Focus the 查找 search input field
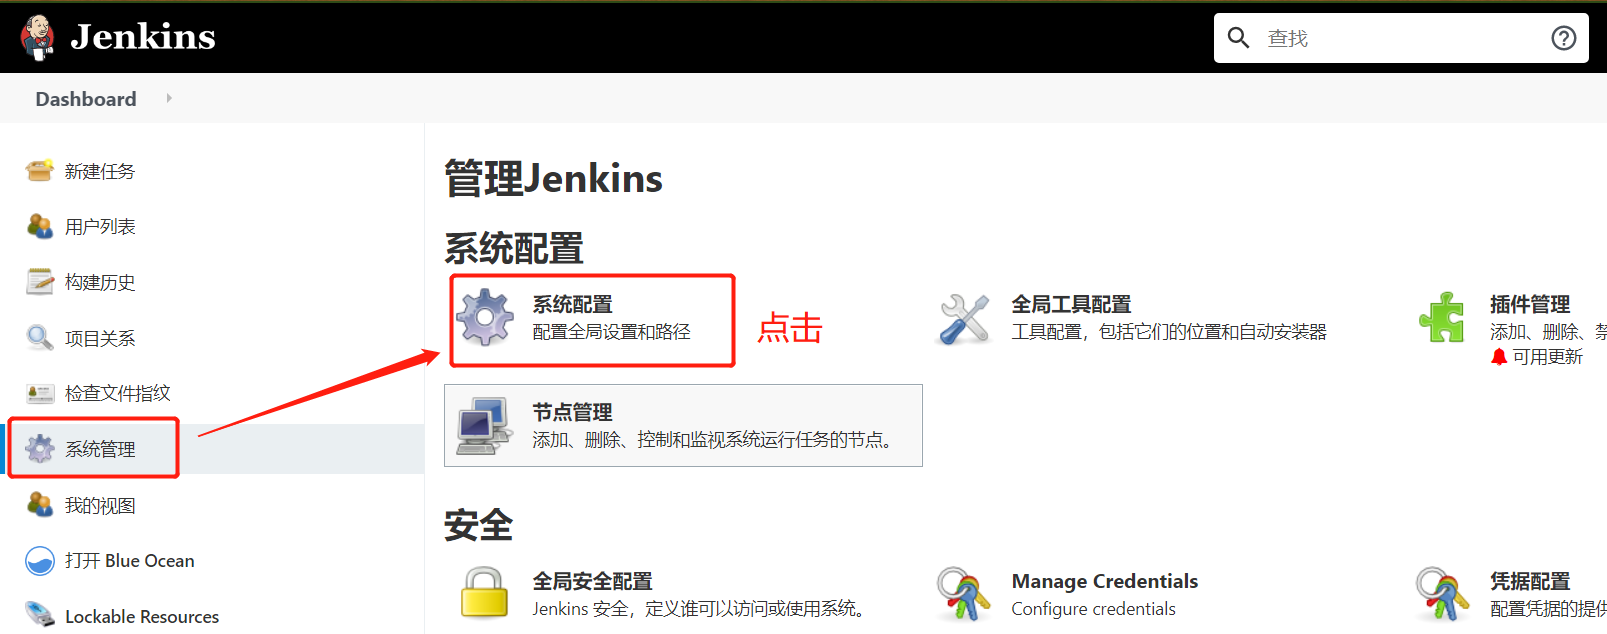Image resolution: width=1607 pixels, height=634 pixels. pos(1400,38)
